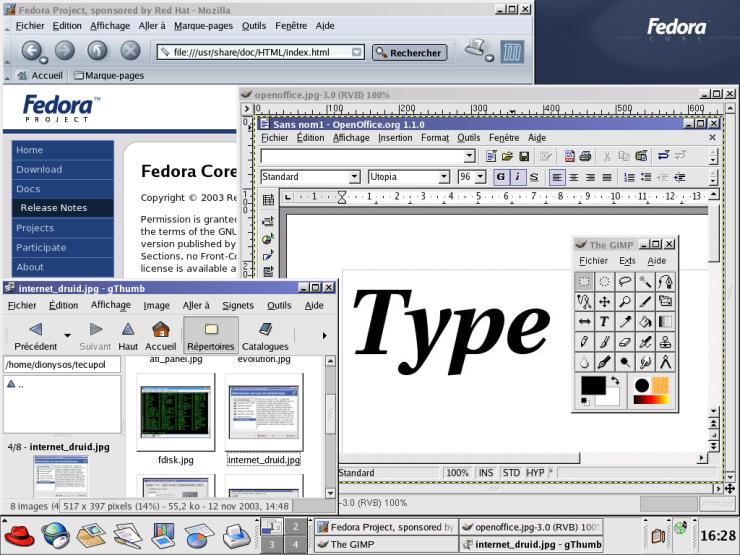Choose the Measure compass tool in GIMP
Viewport: 740px width, 555px height.
coord(665,362)
